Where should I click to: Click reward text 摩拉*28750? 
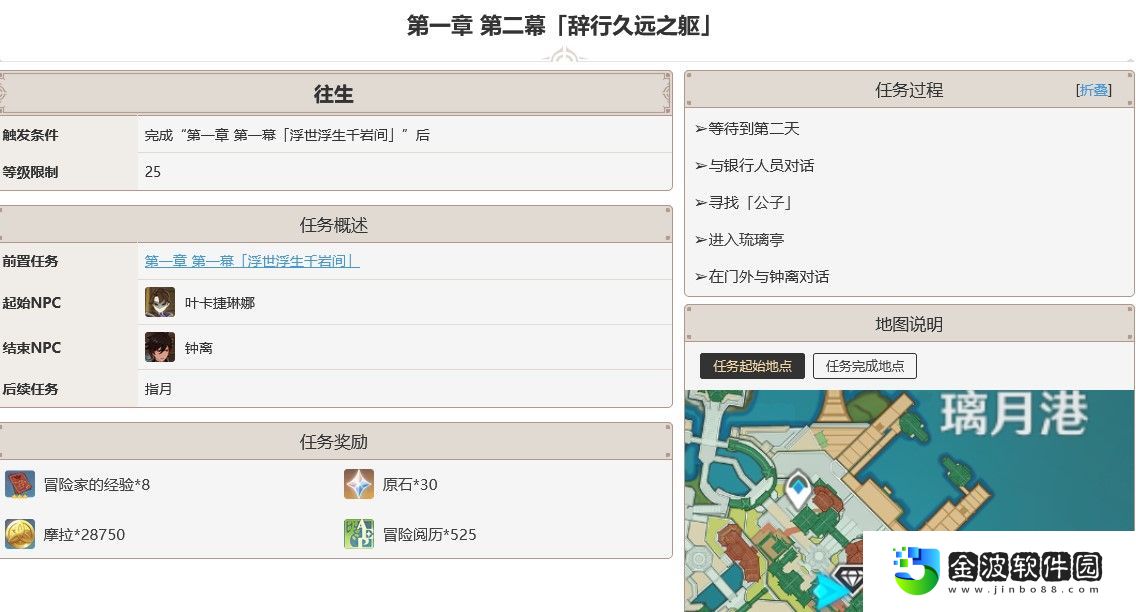click(84, 535)
